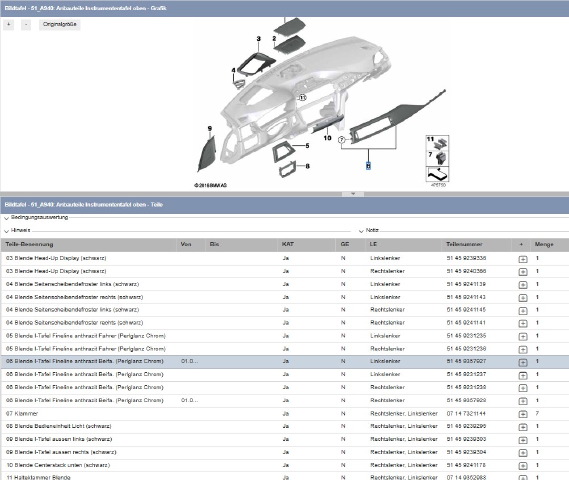The height and width of the screenshot is (480, 569).
Task: Select callout number 3 in diagram
Action: tap(258, 38)
